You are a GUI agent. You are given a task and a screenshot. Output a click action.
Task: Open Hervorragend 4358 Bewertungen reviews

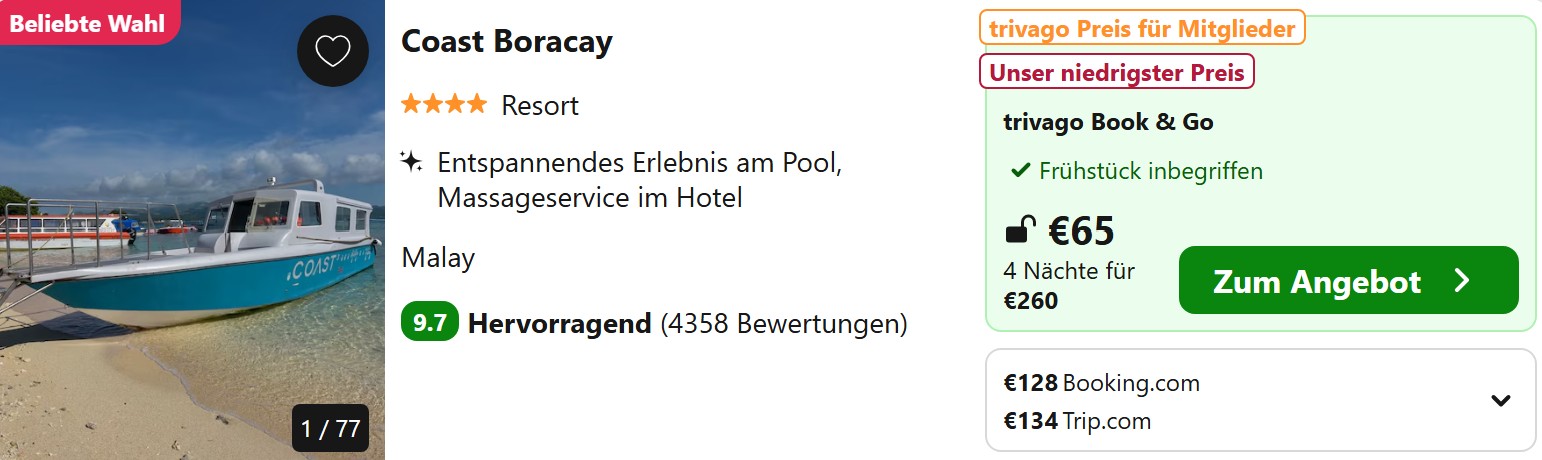688,324
